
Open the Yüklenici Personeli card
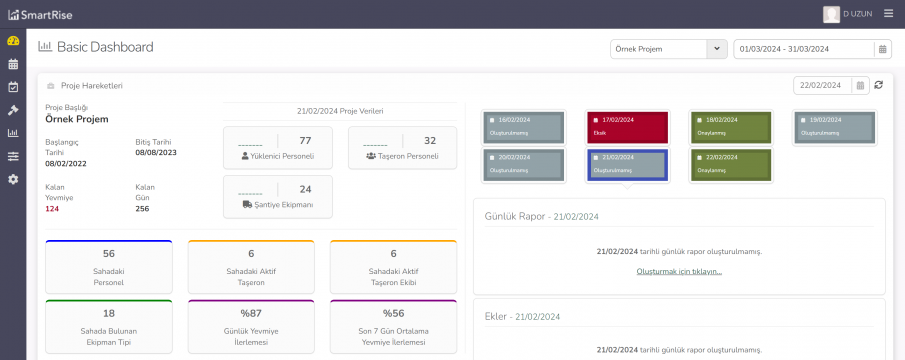tap(278, 148)
